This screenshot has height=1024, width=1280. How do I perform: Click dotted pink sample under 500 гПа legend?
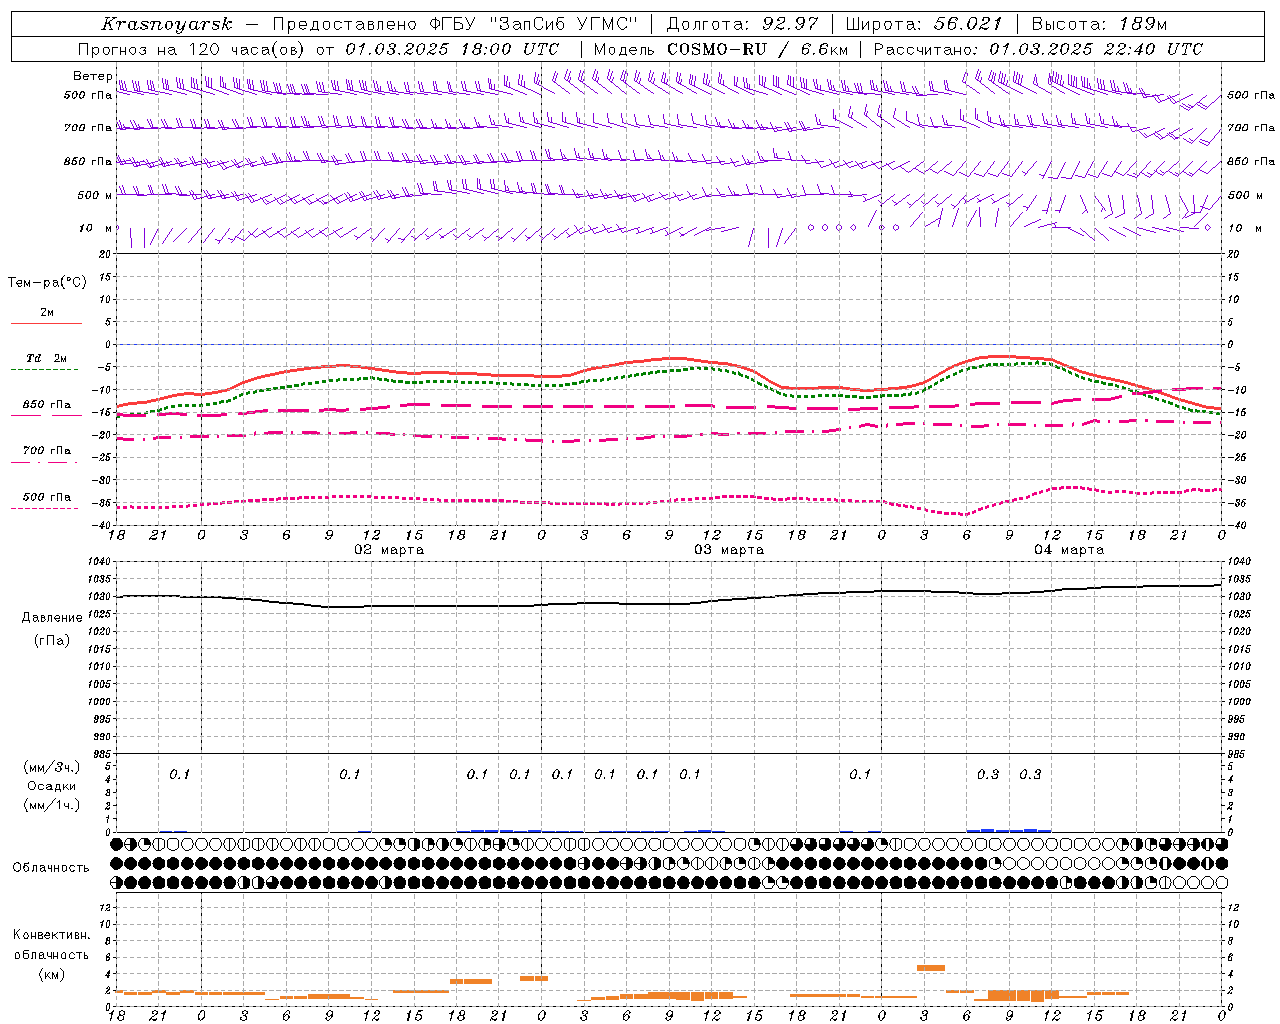coord(45,508)
